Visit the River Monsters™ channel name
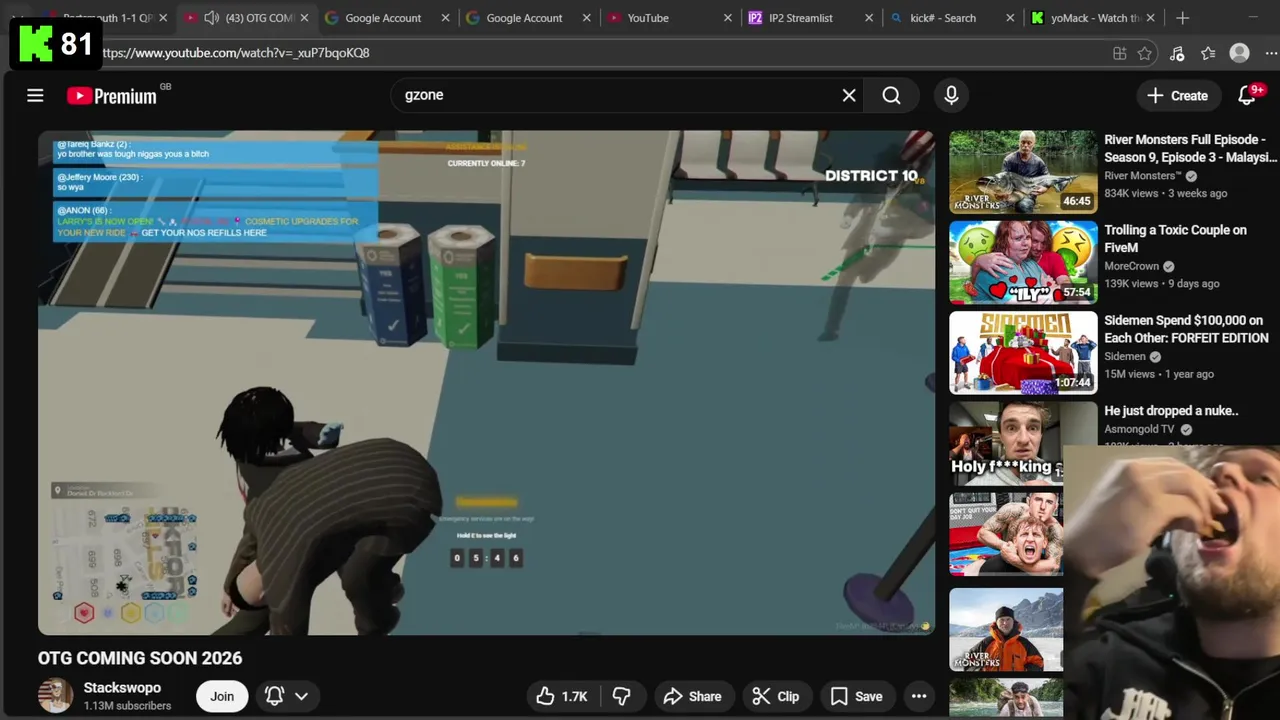This screenshot has height=720, width=1280. pos(1143,176)
